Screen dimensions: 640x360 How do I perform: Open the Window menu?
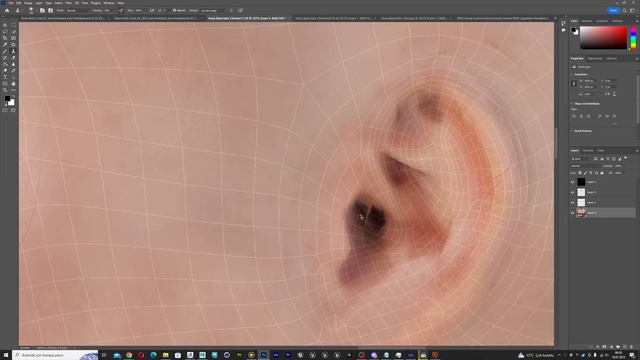109,3
